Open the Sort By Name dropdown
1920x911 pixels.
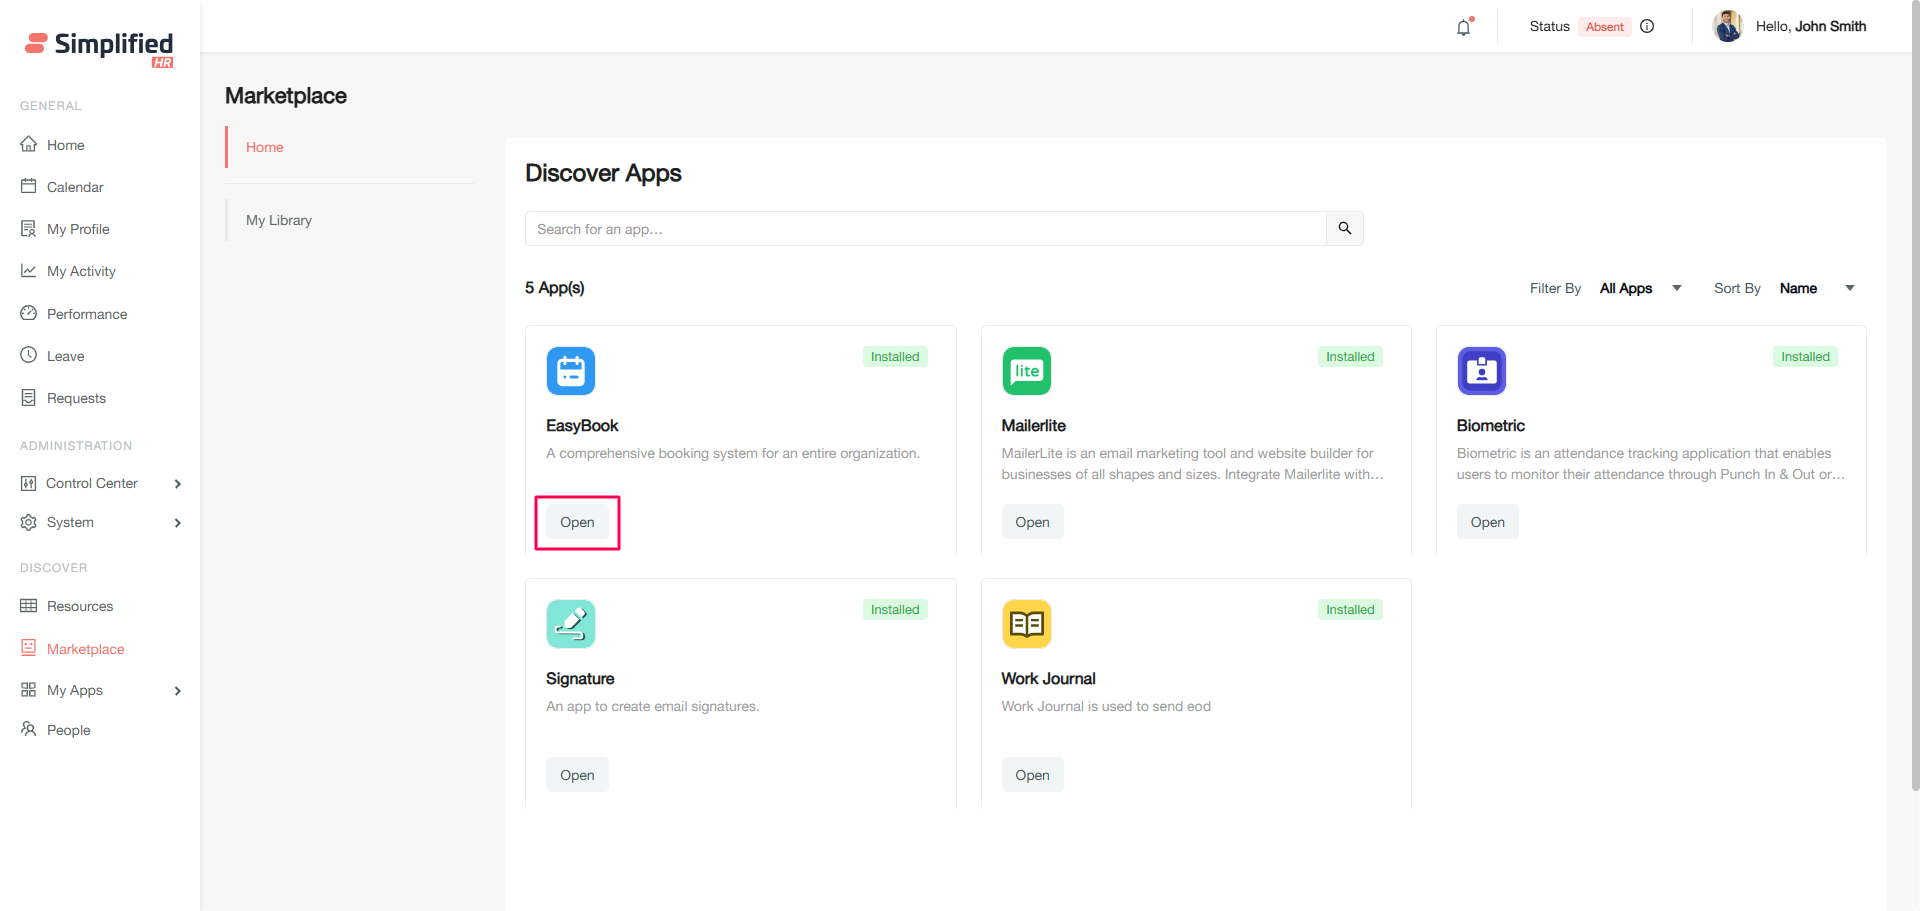point(1816,288)
